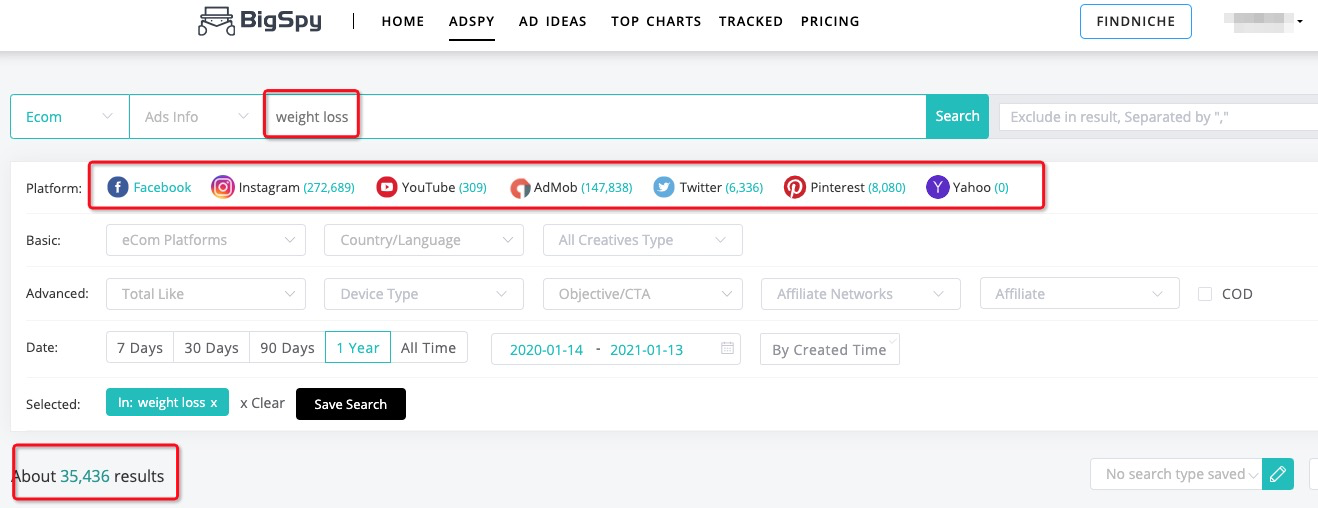Select the YouTube platform icon
1318x508 pixels.
point(386,187)
